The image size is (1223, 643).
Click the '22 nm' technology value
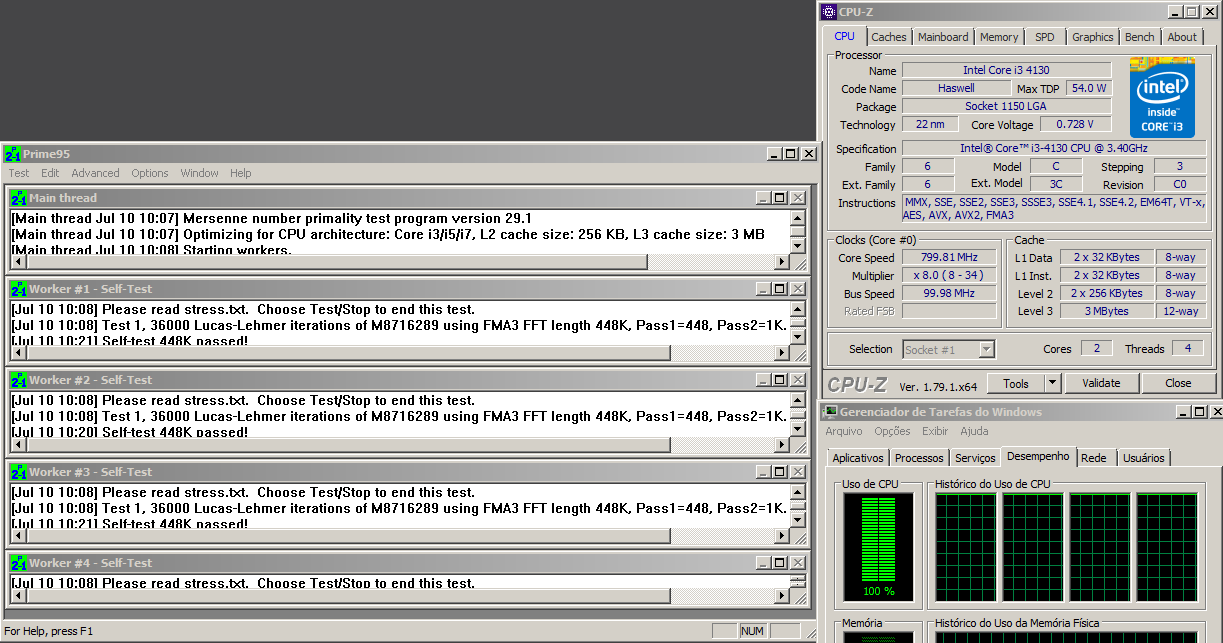(929, 124)
